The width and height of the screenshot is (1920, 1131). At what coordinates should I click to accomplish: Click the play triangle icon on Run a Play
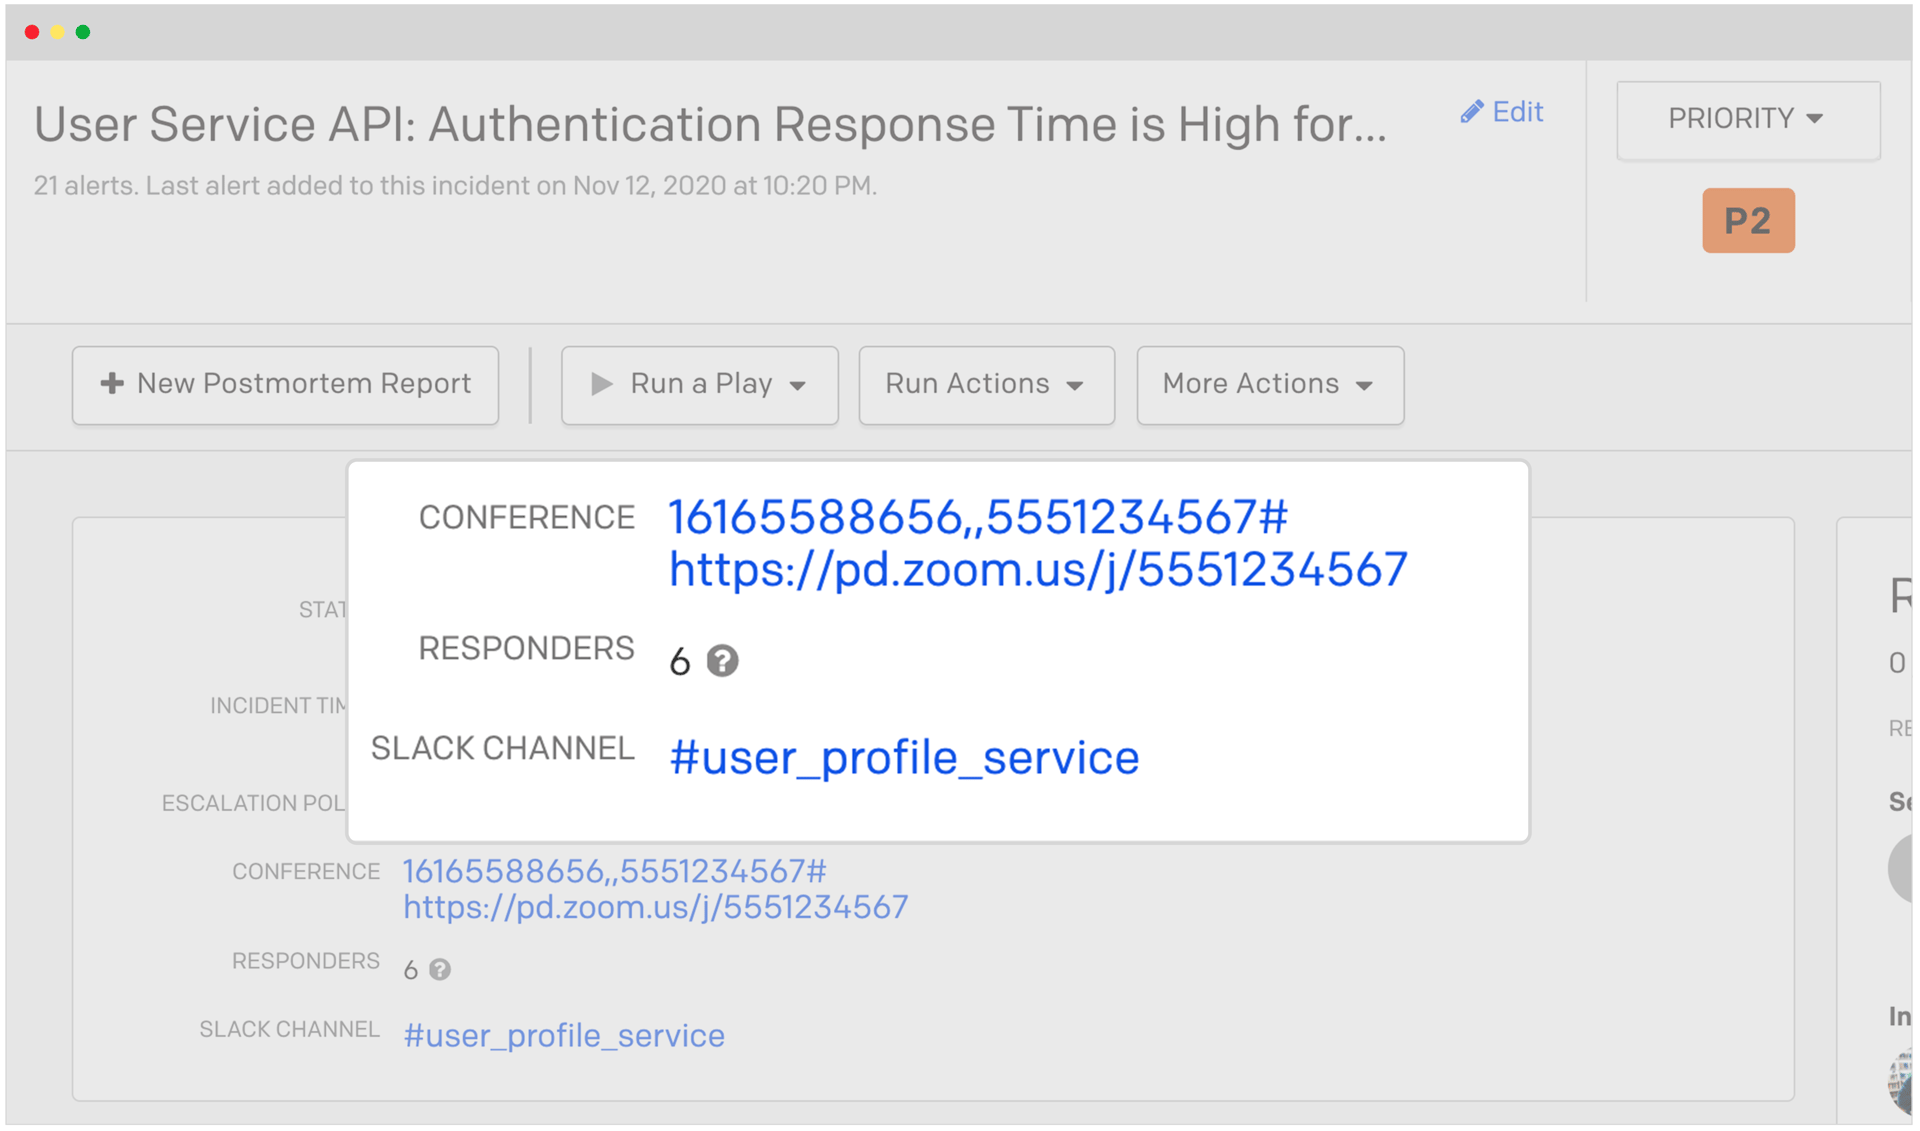(x=600, y=384)
